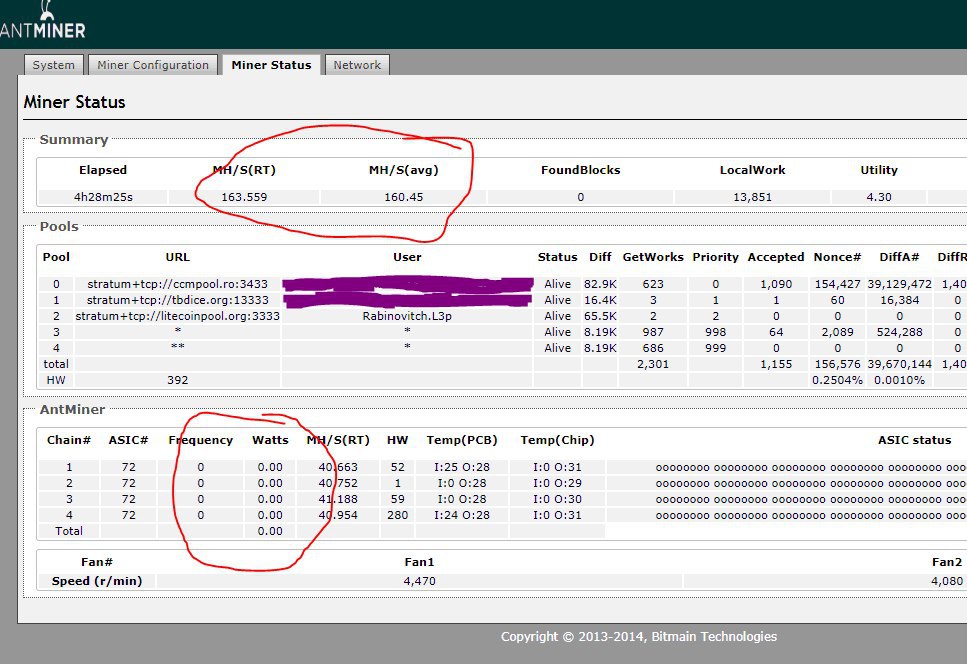Viewport: 967px width, 664px height.
Task: Click the DiffA# value 39,129,472
Action: coord(899,284)
